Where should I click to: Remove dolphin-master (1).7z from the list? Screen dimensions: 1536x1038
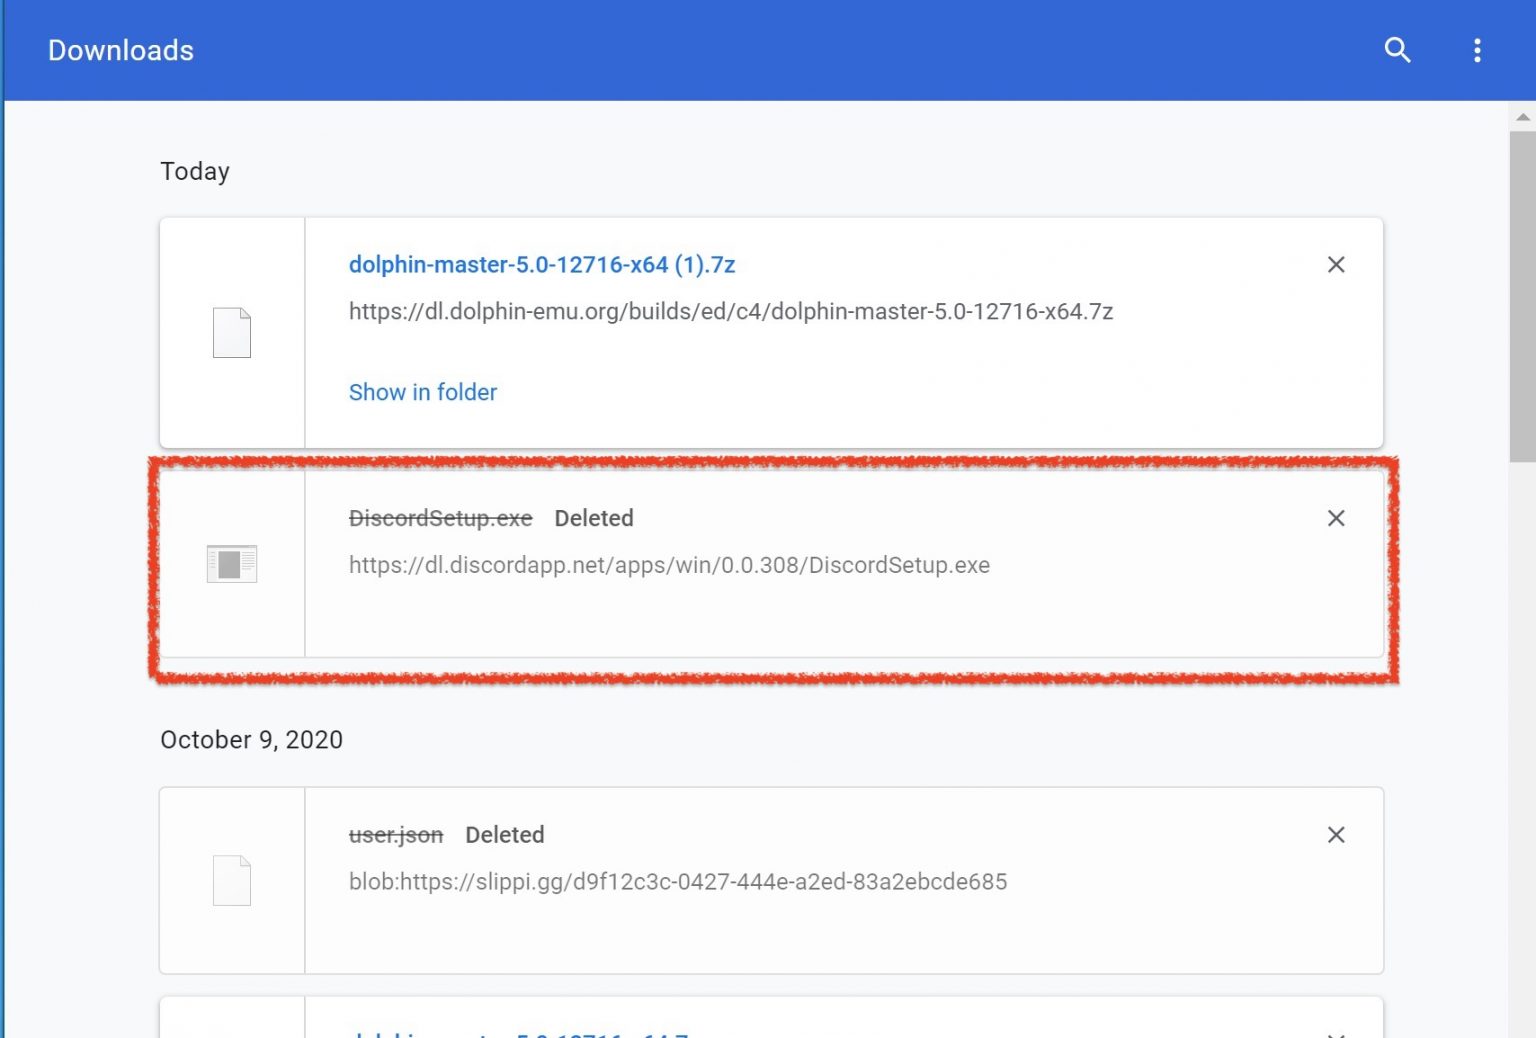(1335, 265)
